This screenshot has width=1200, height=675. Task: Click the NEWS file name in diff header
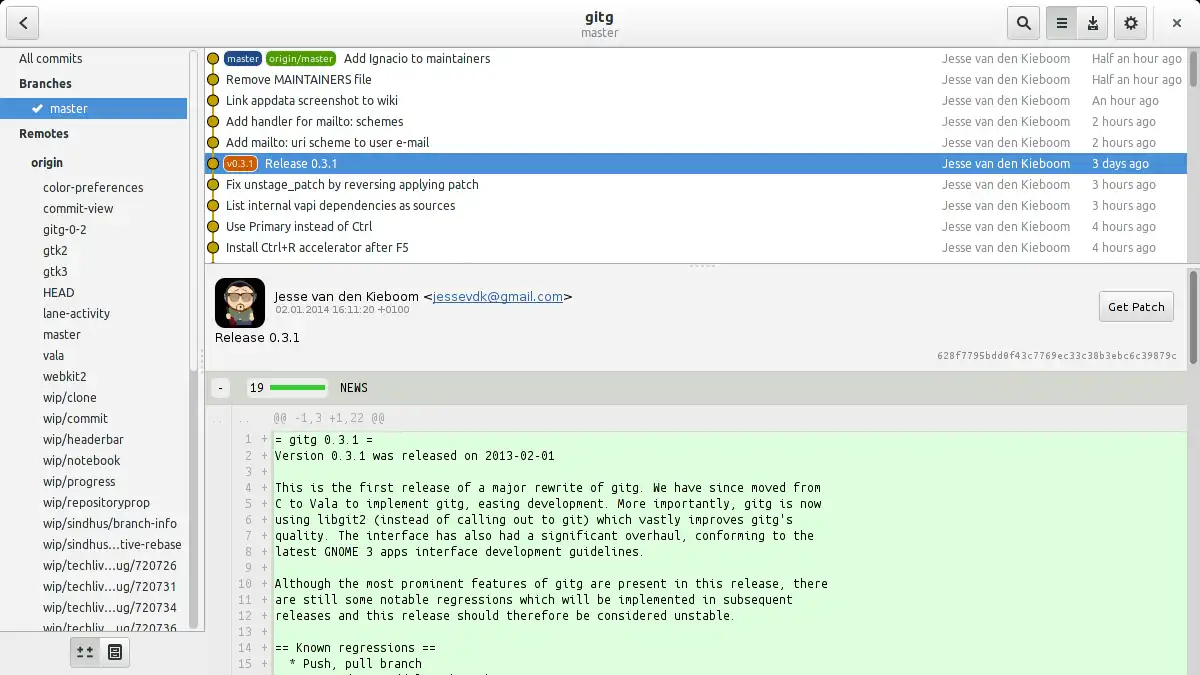tap(354, 388)
